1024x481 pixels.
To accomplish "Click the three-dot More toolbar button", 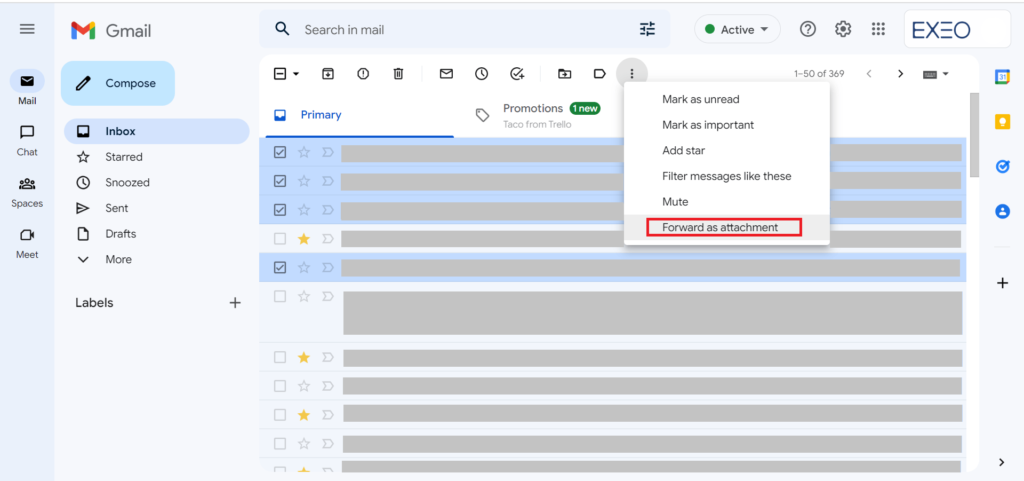I will click(632, 74).
